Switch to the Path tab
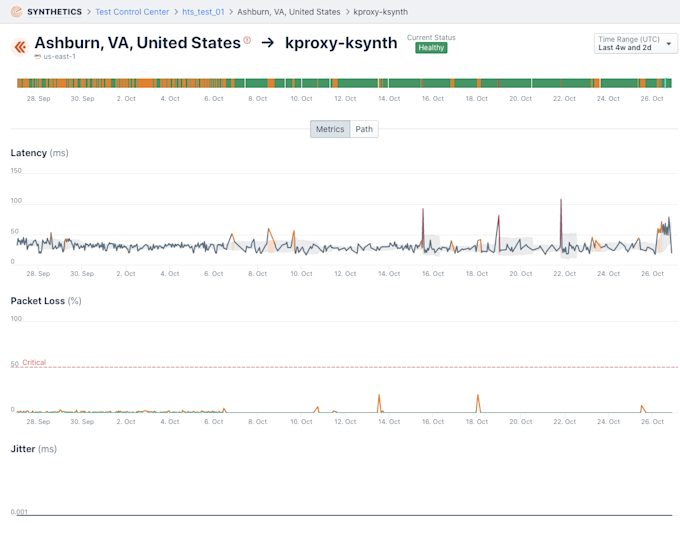 pyautogui.click(x=364, y=129)
